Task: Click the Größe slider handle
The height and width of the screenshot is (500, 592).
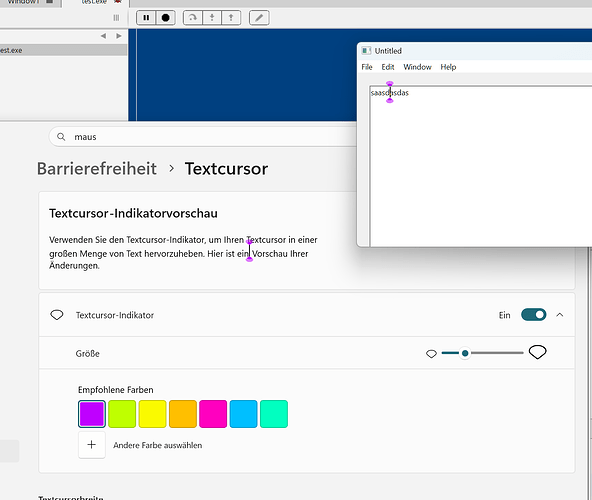Action: 465,353
